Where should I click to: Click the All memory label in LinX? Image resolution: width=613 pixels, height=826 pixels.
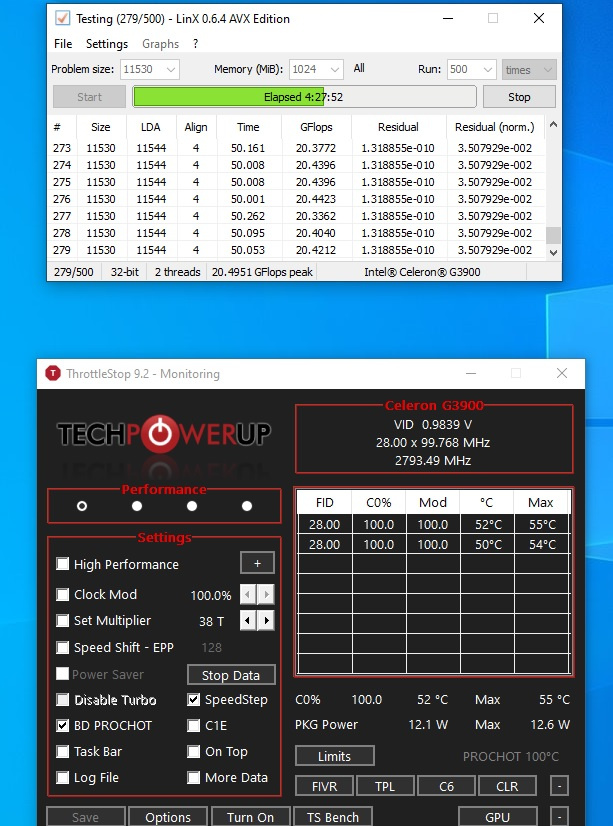pos(359,68)
